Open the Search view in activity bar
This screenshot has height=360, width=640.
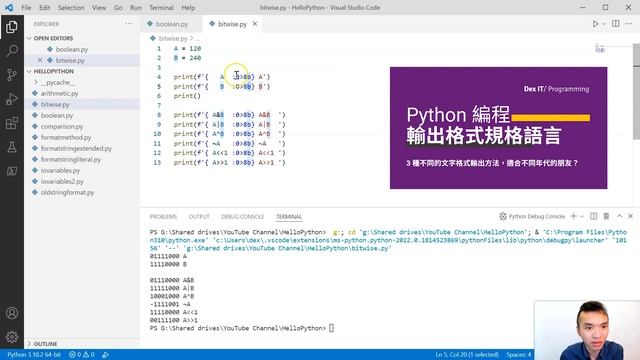pyautogui.click(x=12, y=51)
